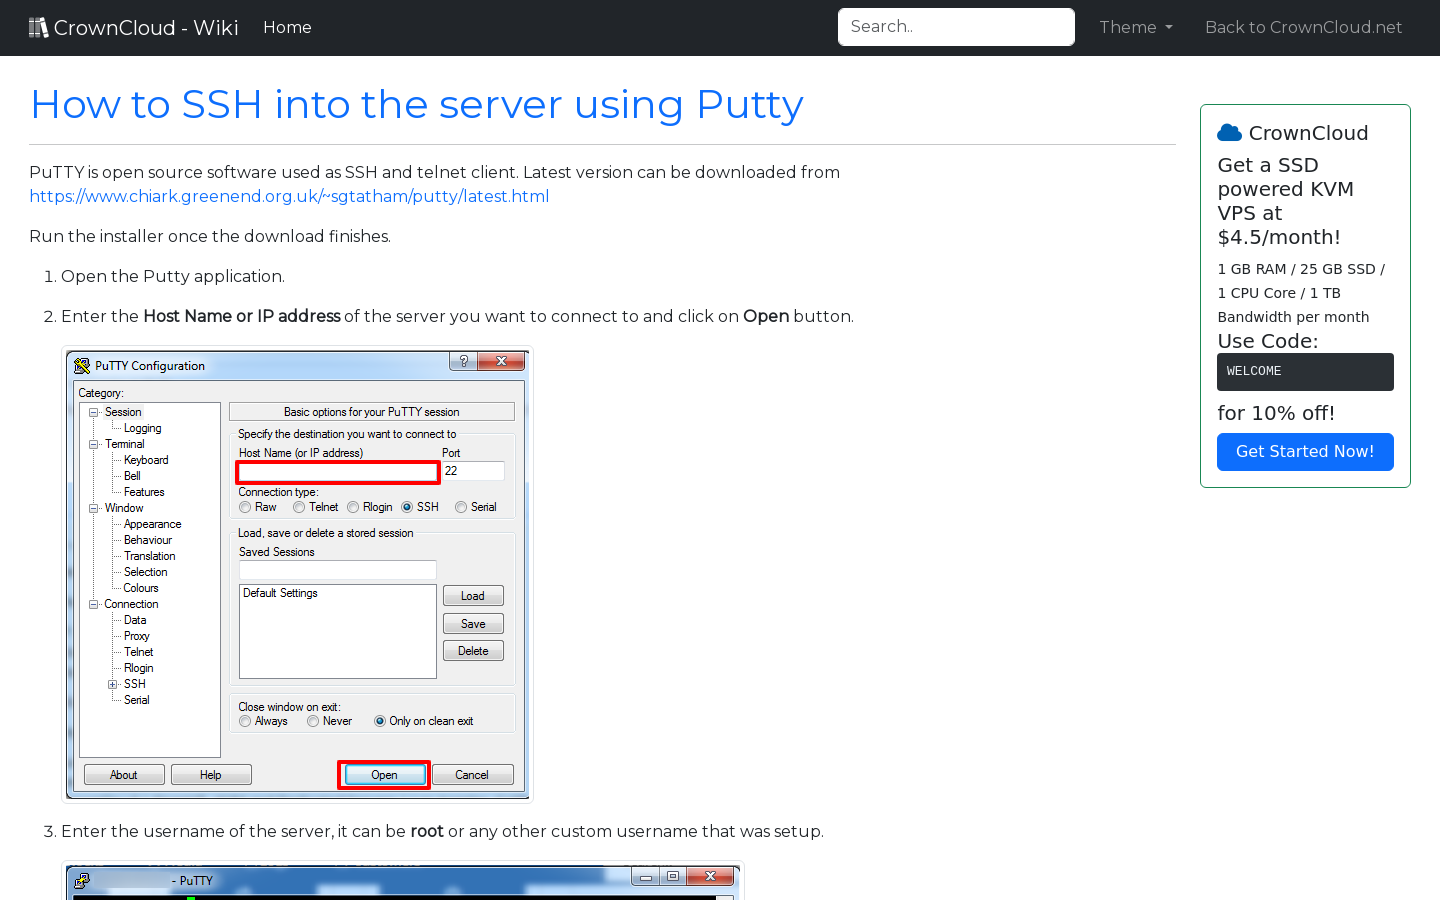Collapse the Terminal tree node expander
Viewport: 1440px width, 900px height.
[x=94, y=444]
